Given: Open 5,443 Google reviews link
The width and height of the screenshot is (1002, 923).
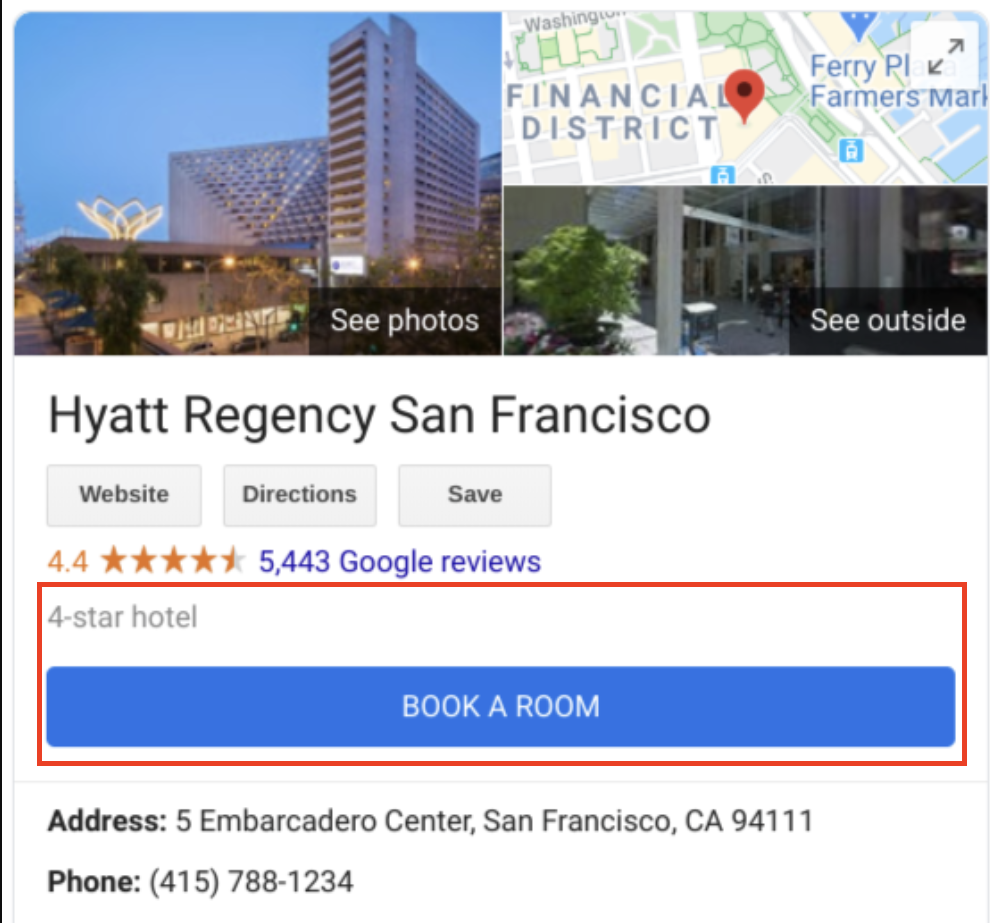Looking at the screenshot, I should tap(399, 562).
